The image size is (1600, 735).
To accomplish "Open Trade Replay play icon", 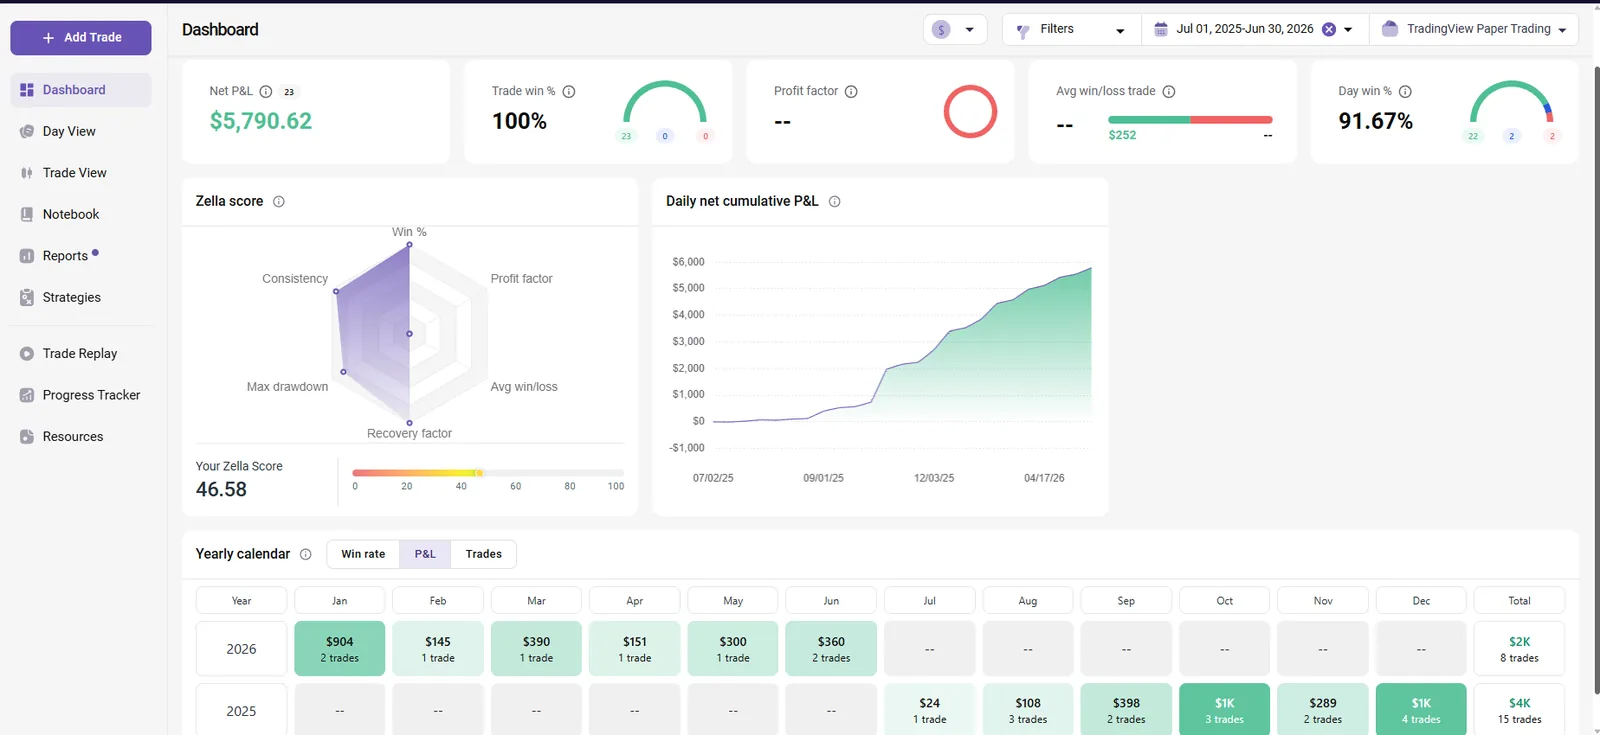I will [x=27, y=354].
